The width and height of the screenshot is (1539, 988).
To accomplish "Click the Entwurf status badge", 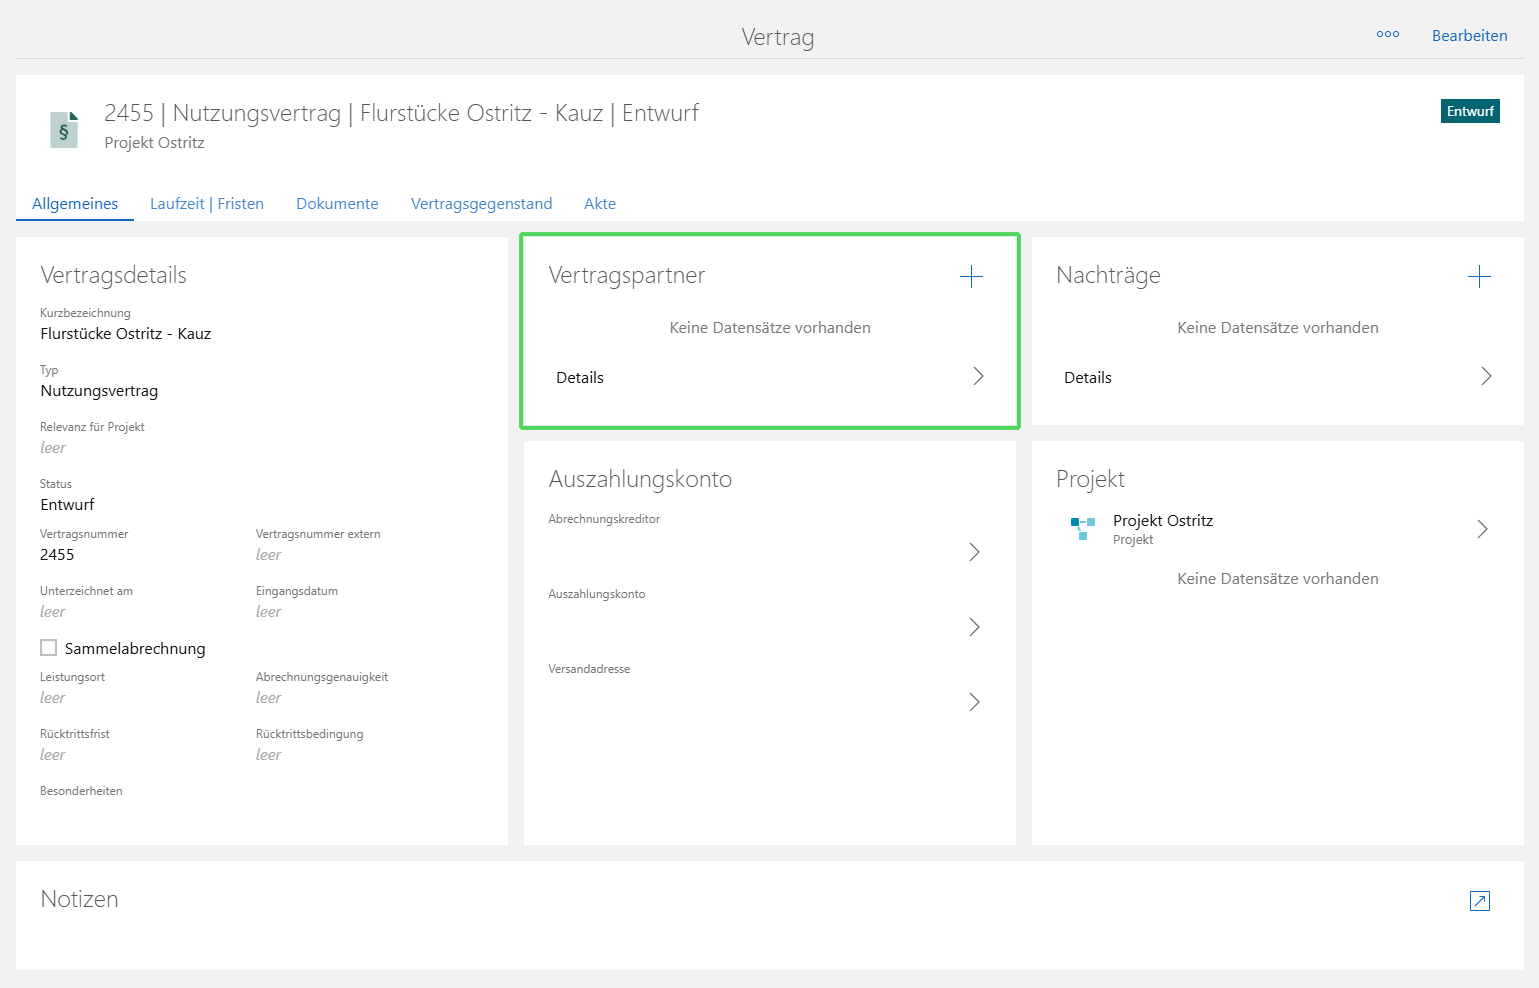I will point(1469,111).
